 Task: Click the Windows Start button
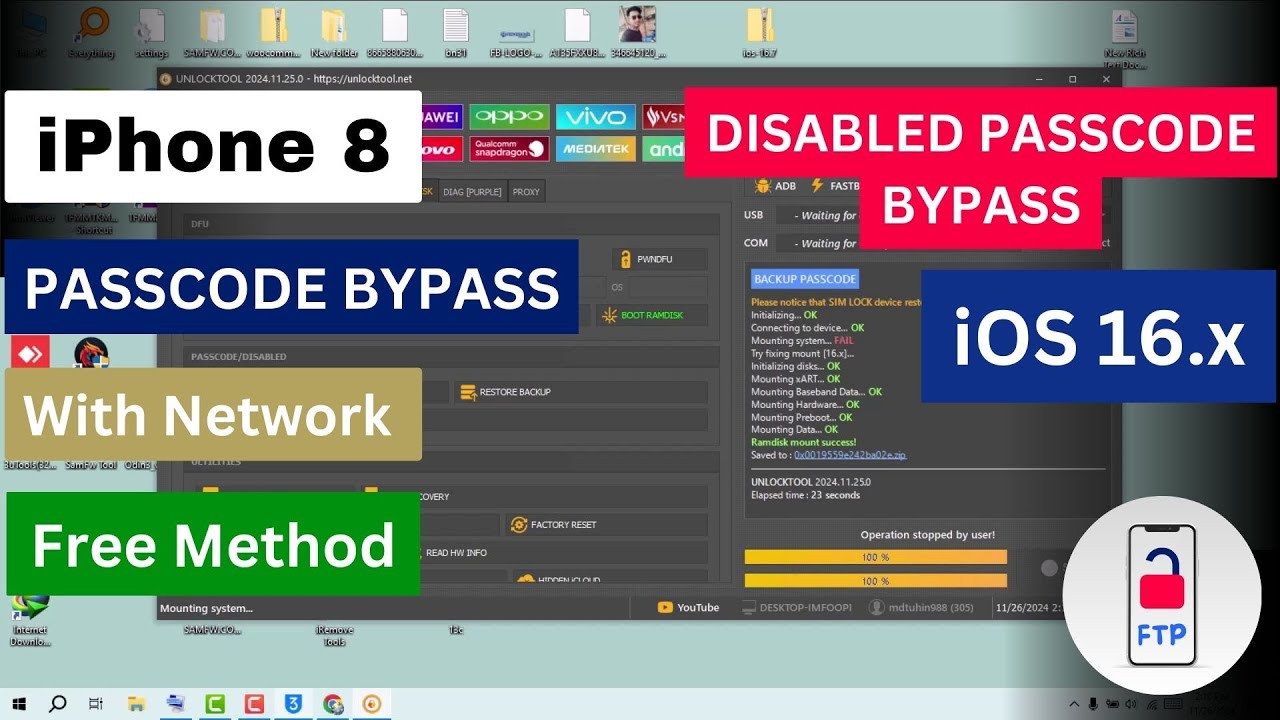[19, 704]
